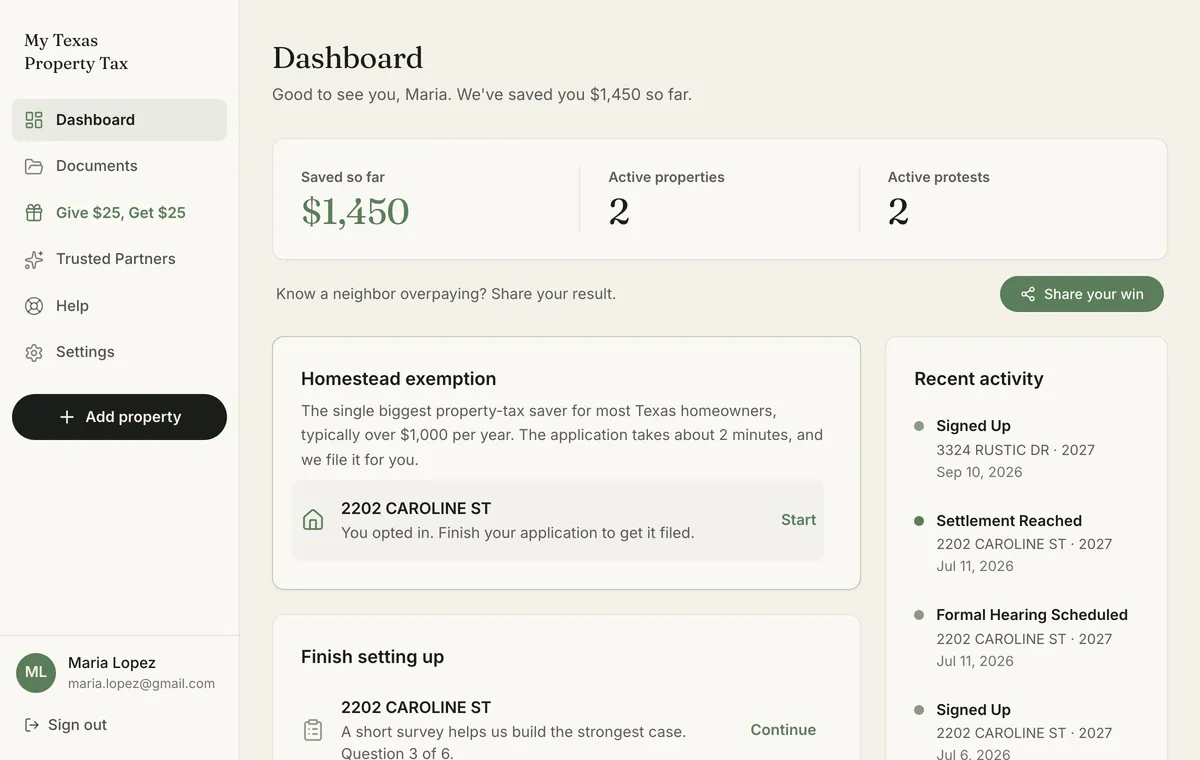Sign out of the account
This screenshot has height=760, width=1200.
(x=65, y=725)
